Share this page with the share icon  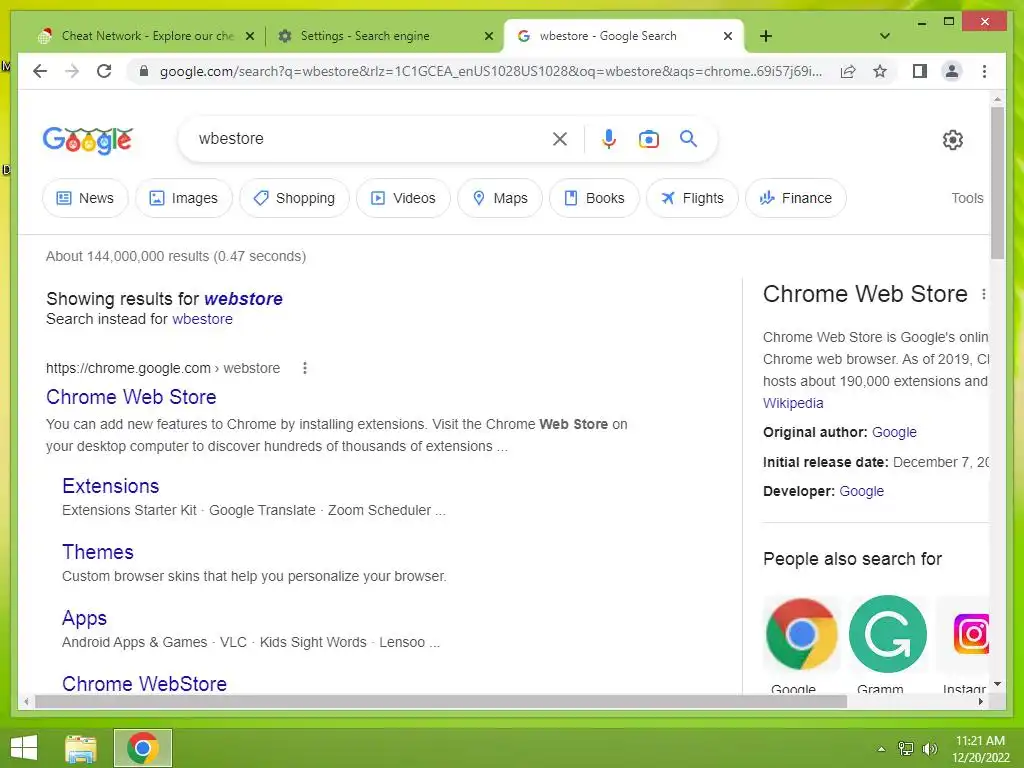(848, 71)
